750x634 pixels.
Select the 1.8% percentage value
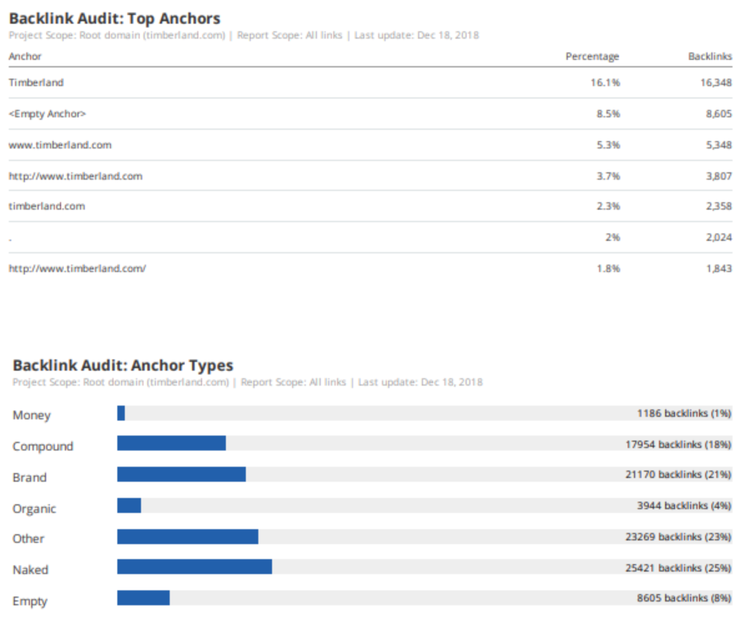[608, 268]
